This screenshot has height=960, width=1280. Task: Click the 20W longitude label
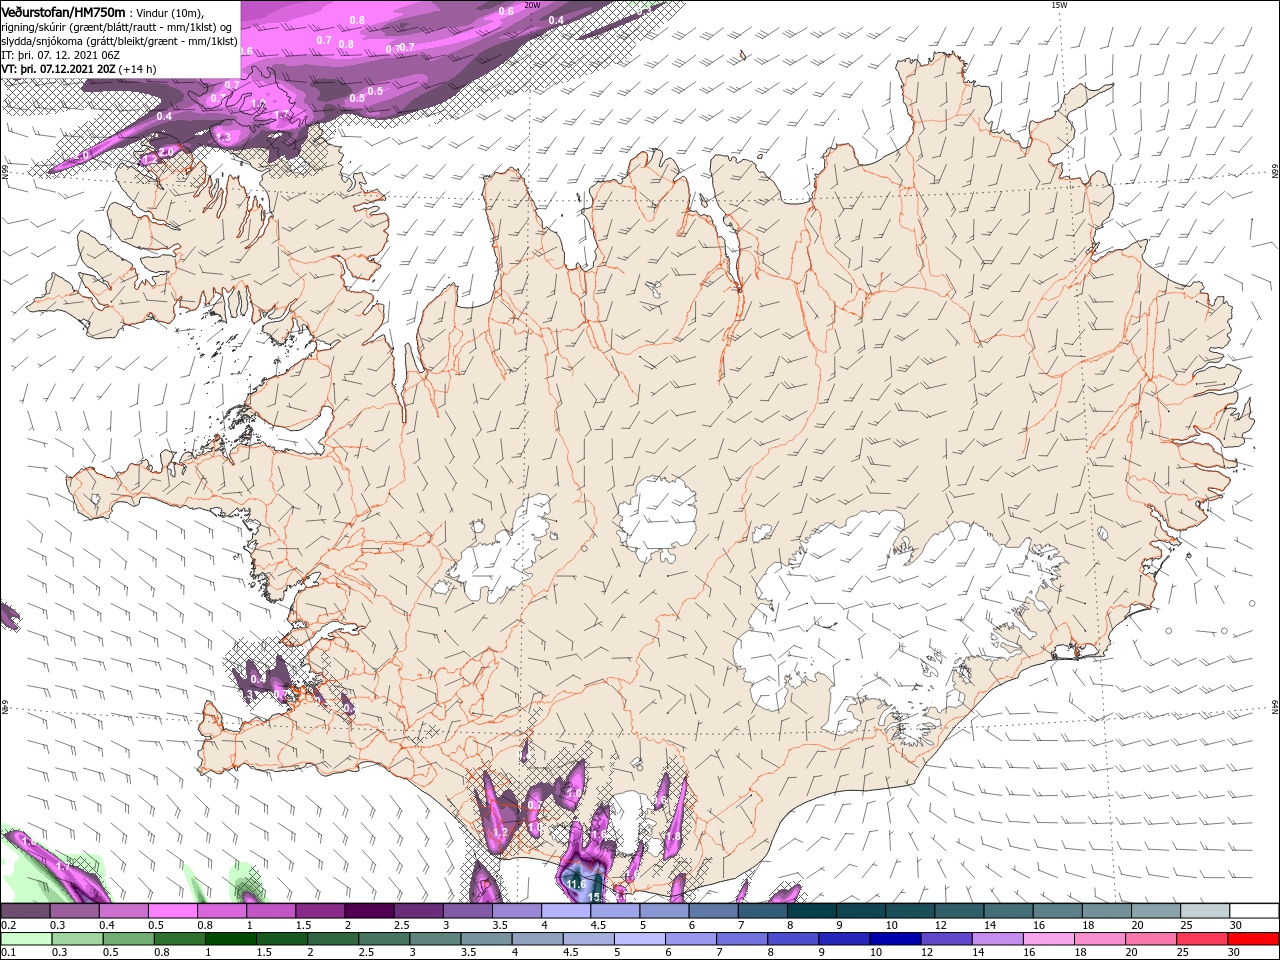coord(532,5)
